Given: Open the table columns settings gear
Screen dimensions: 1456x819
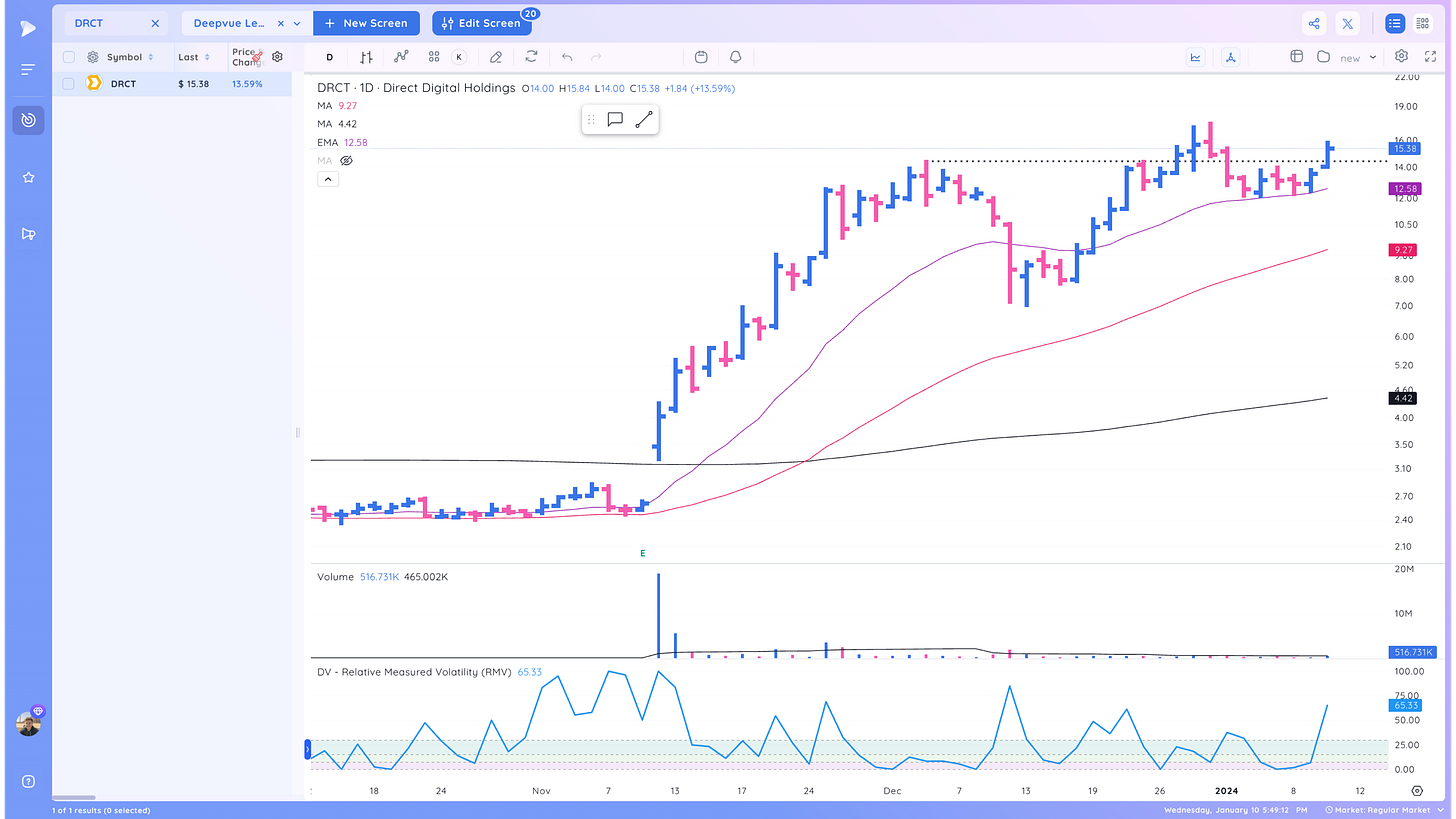Looking at the screenshot, I should coord(277,57).
